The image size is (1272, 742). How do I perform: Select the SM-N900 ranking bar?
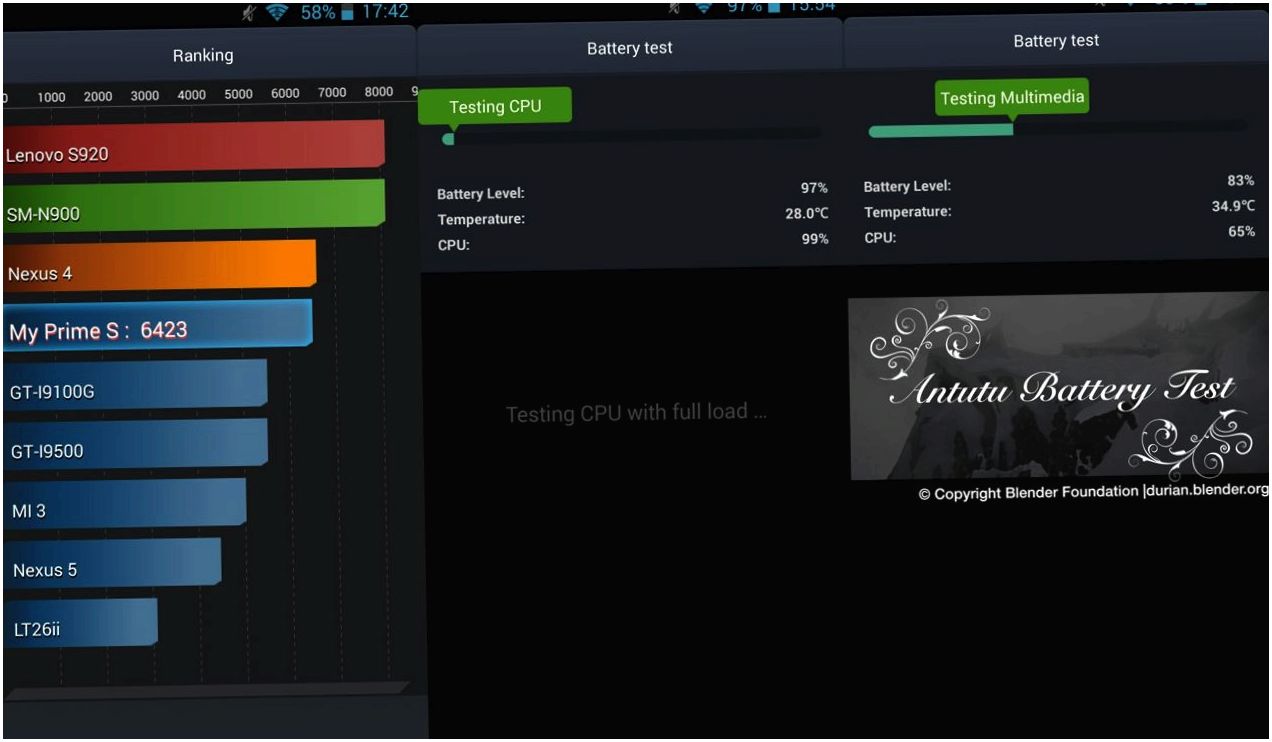click(194, 206)
